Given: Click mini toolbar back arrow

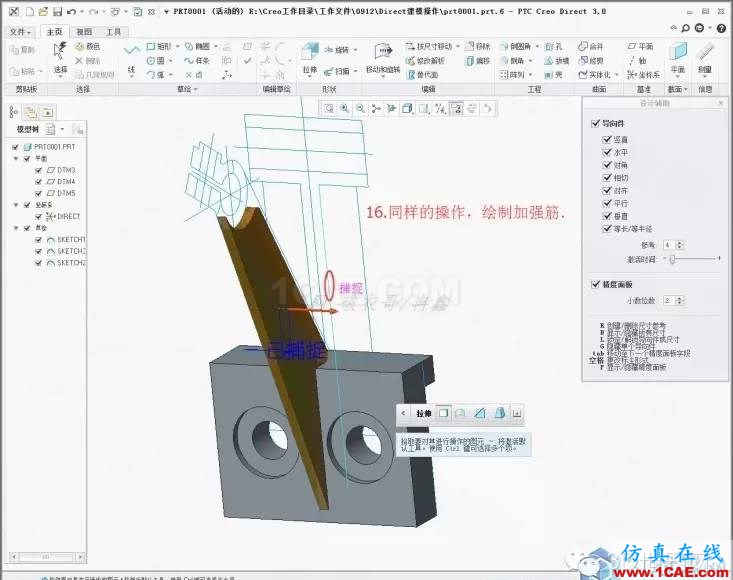Looking at the screenshot, I should 403,413.
